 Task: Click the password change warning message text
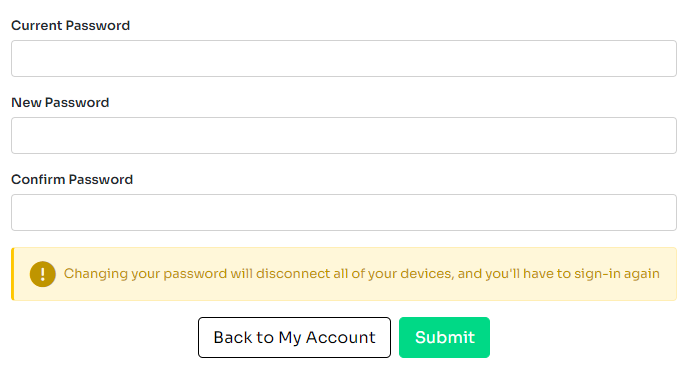362,274
